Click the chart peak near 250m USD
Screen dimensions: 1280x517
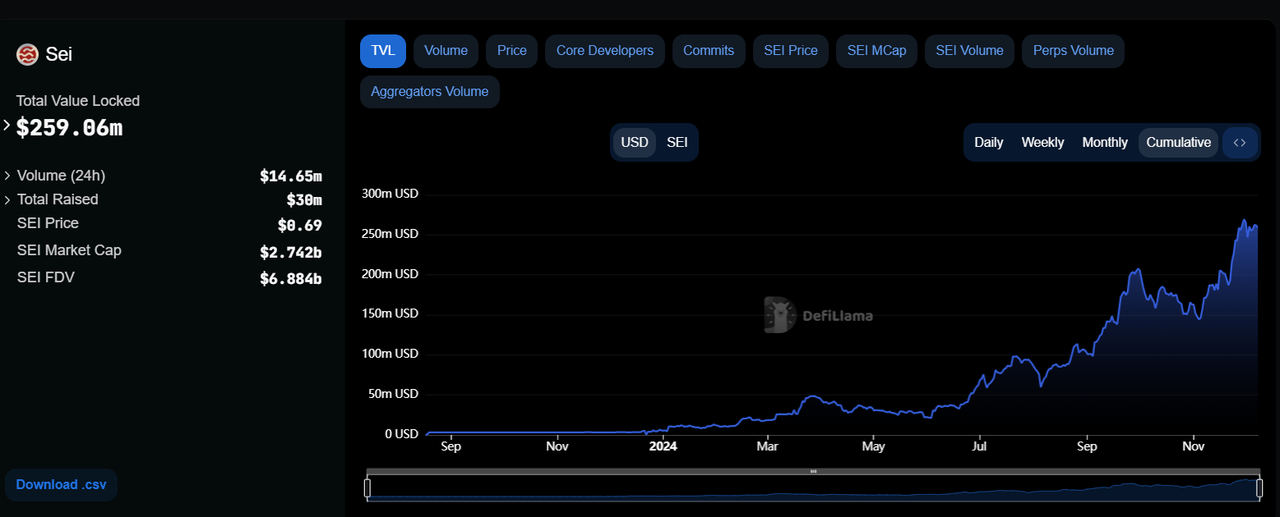coord(1244,221)
